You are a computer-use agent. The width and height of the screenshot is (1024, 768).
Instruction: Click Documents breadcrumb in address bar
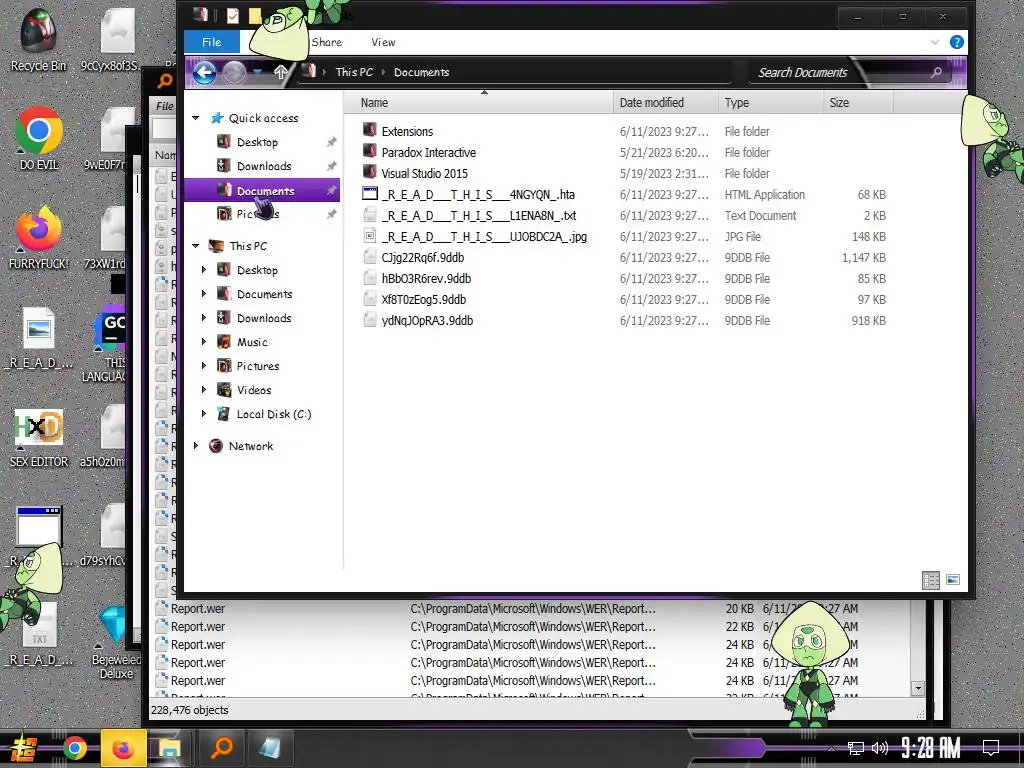tap(421, 72)
